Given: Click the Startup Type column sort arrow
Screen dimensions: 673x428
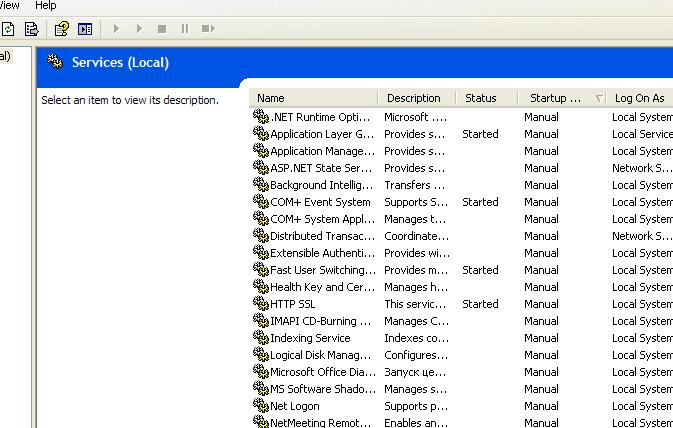Looking at the screenshot, I should [x=599, y=98].
